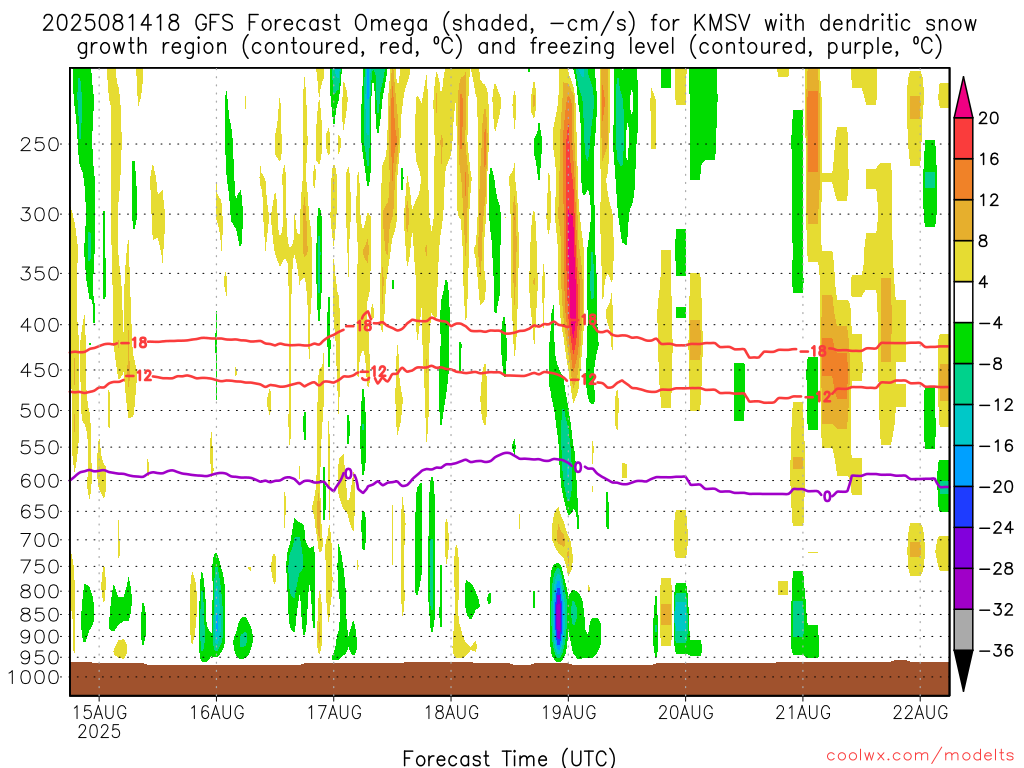Click the coolwx.com/modelts link text

click(x=920, y=756)
